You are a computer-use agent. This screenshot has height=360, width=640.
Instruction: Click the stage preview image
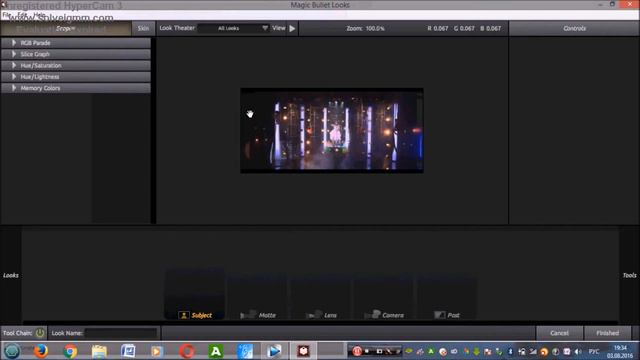click(x=332, y=131)
